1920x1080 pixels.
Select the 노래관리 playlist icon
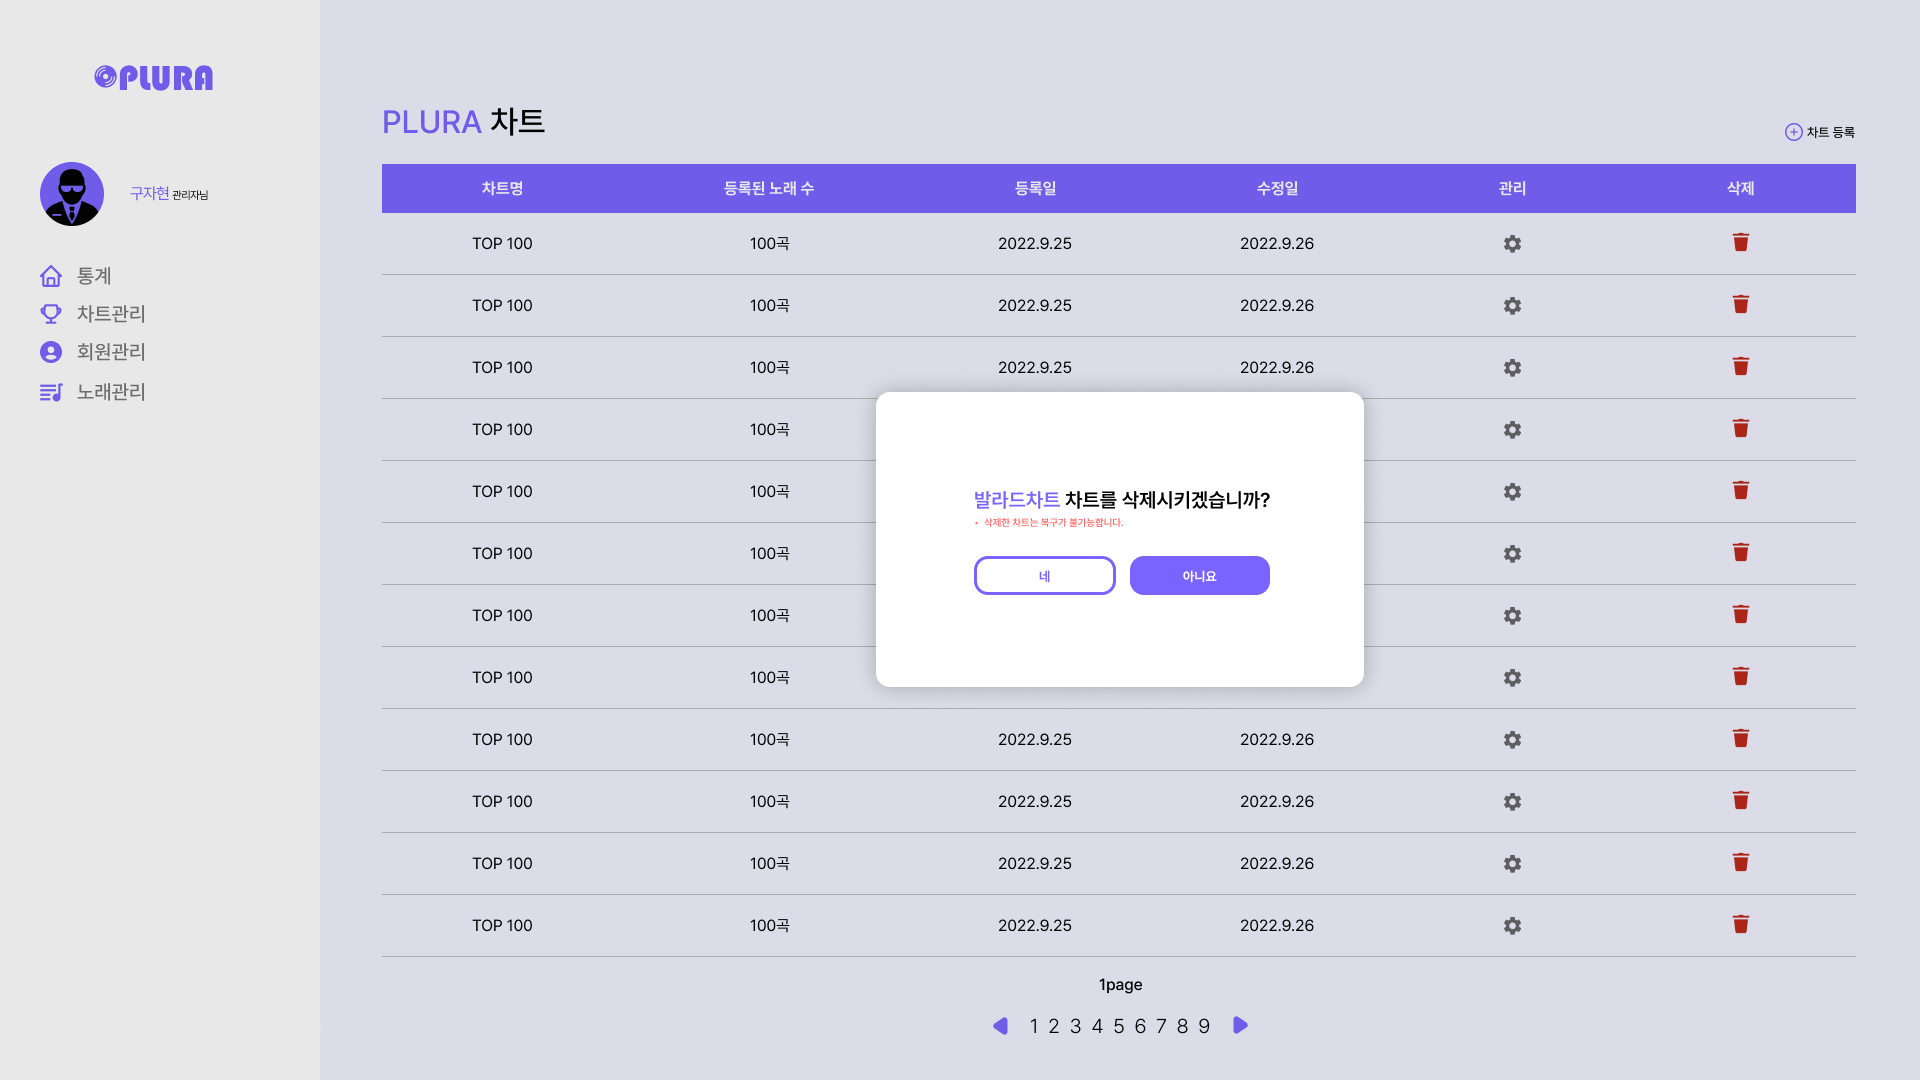(x=51, y=392)
